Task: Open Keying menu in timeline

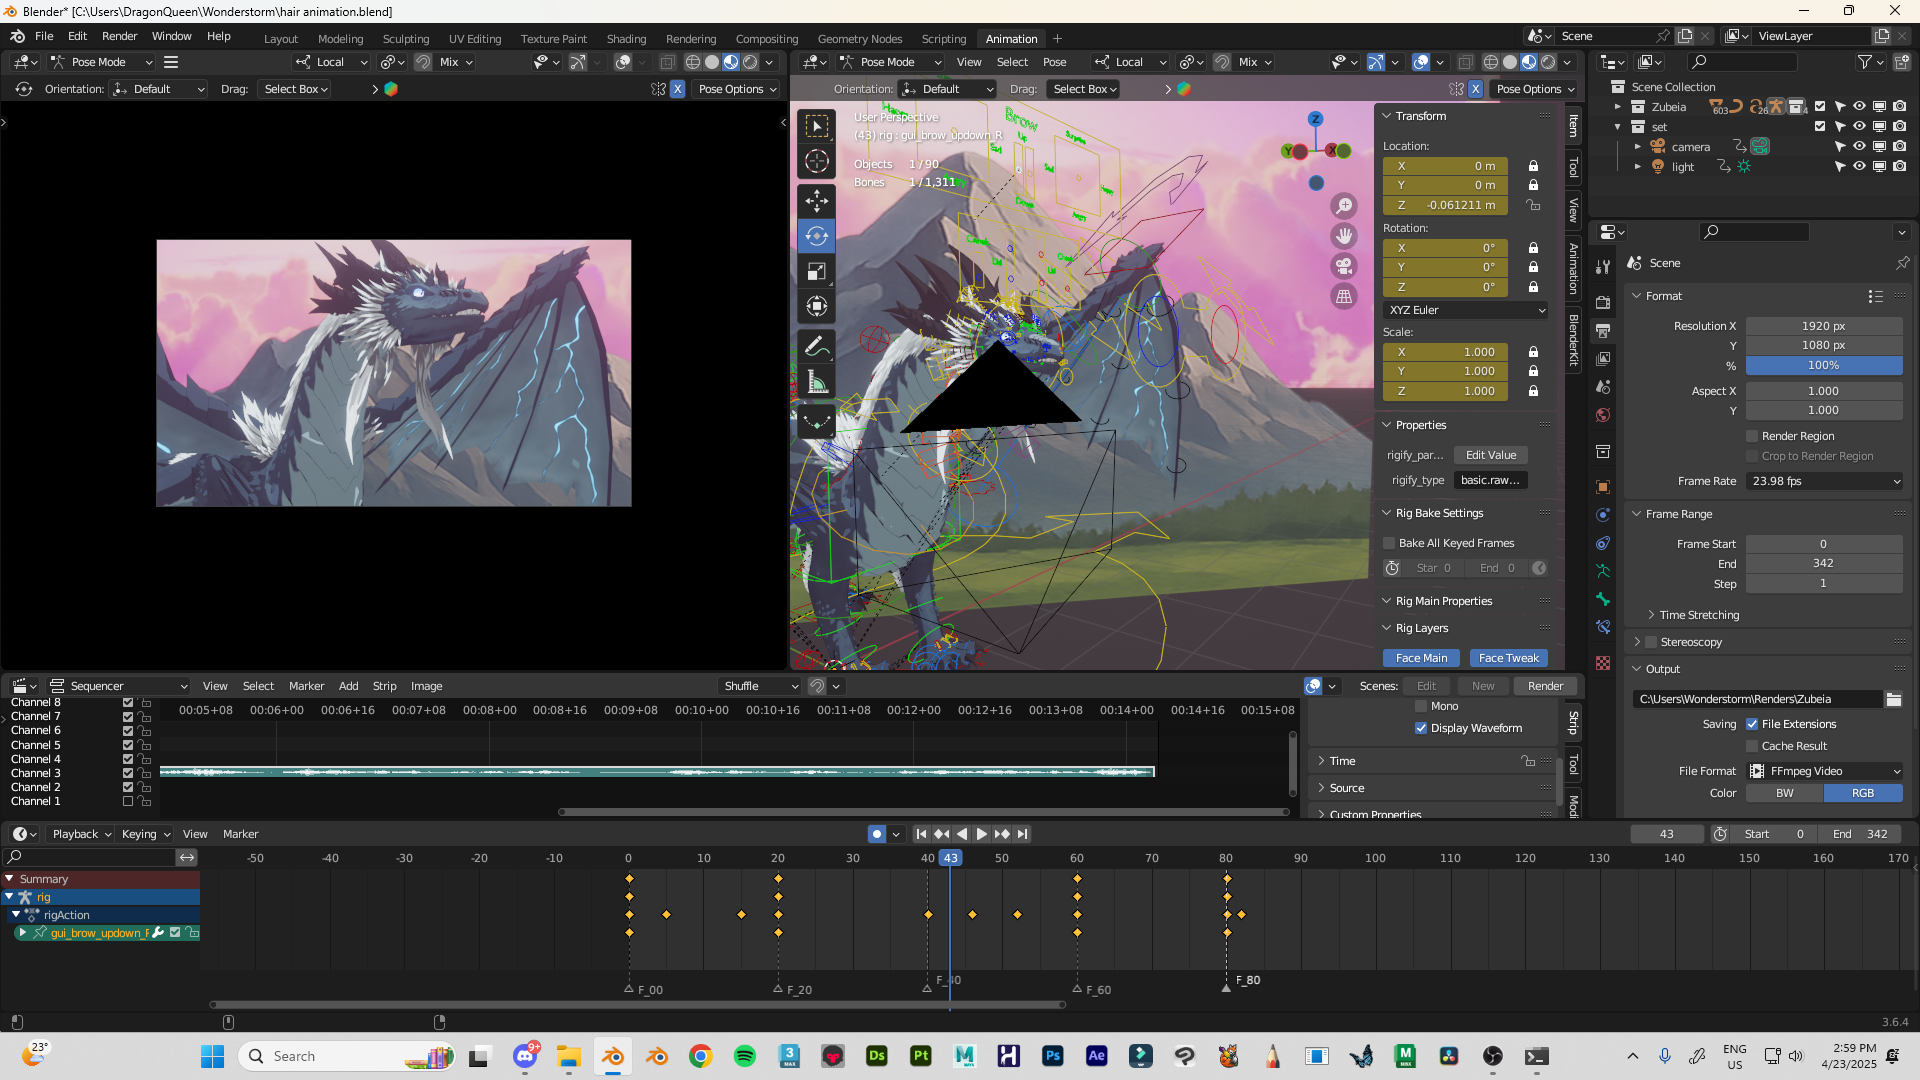Action: 145,834
